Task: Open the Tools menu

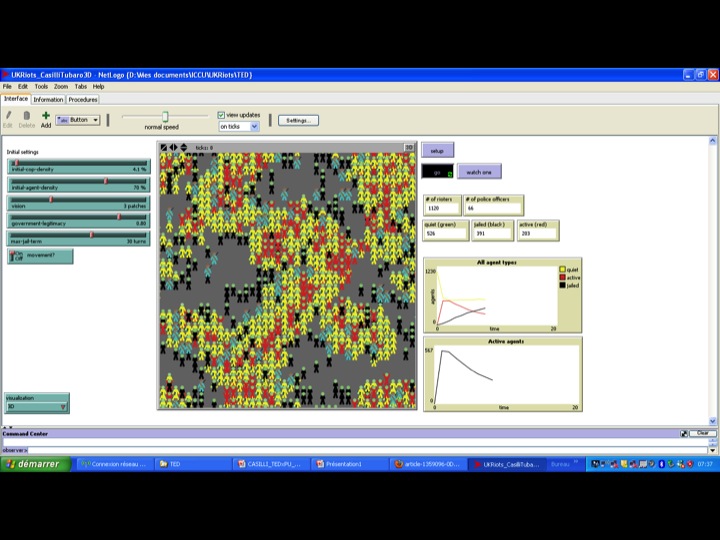Action: point(41,86)
